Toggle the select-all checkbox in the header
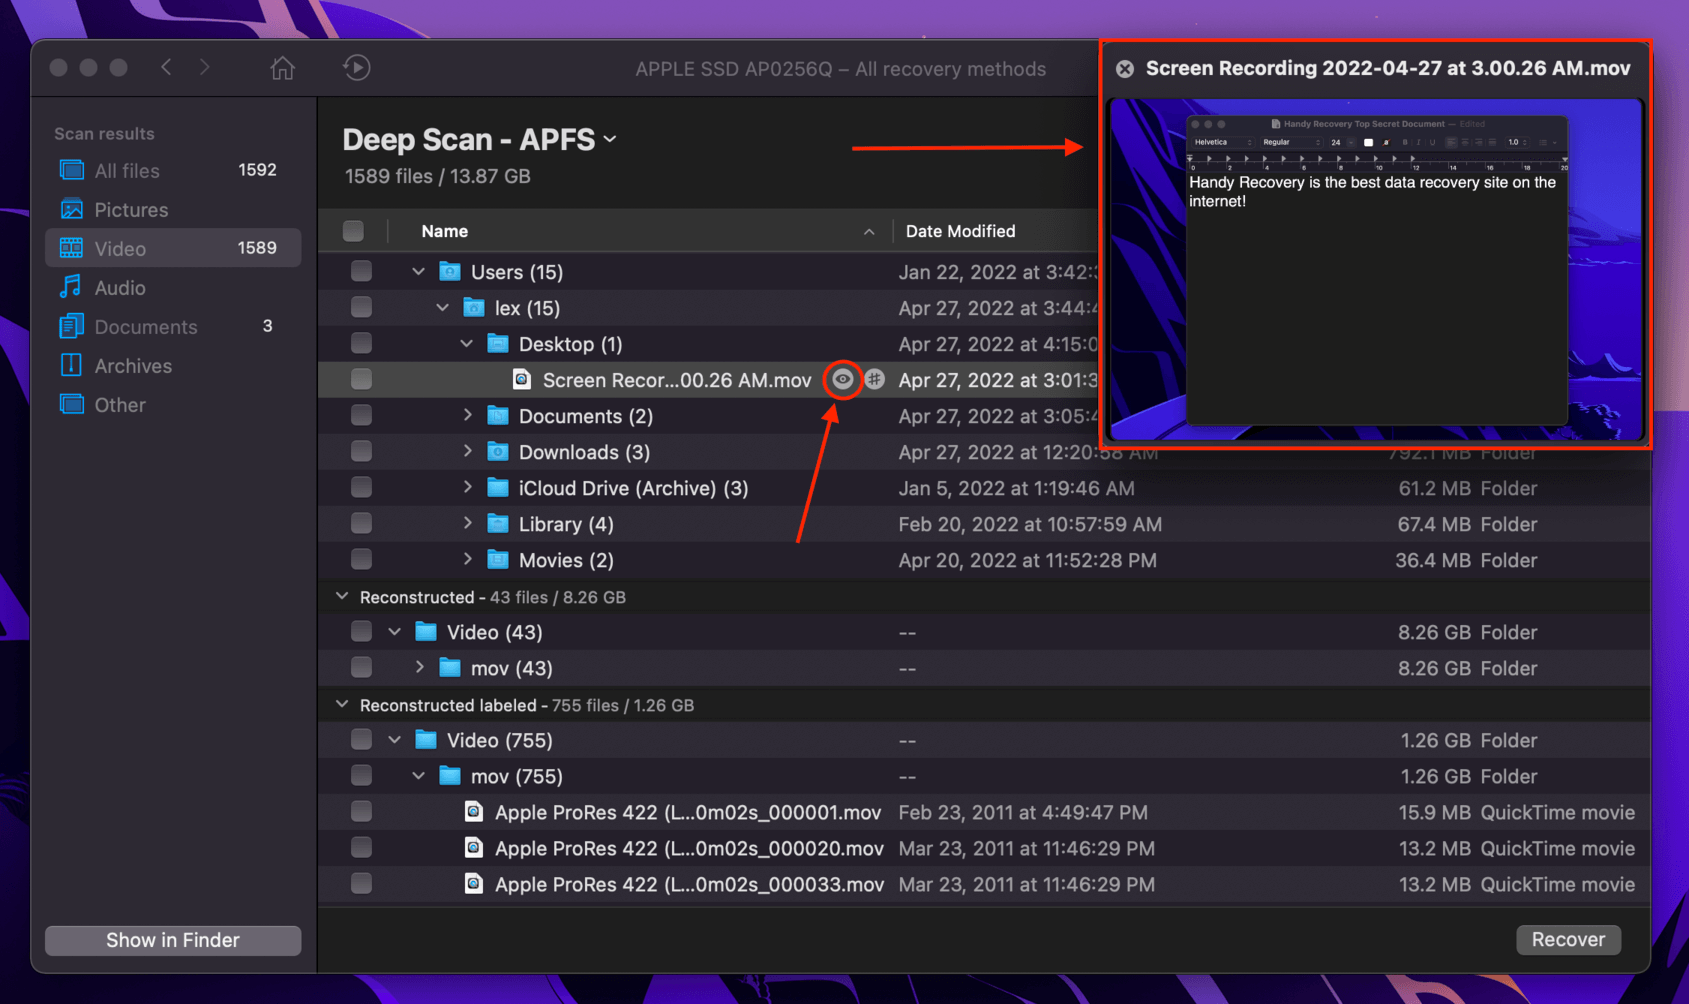The height and width of the screenshot is (1004, 1689). point(353,231)
